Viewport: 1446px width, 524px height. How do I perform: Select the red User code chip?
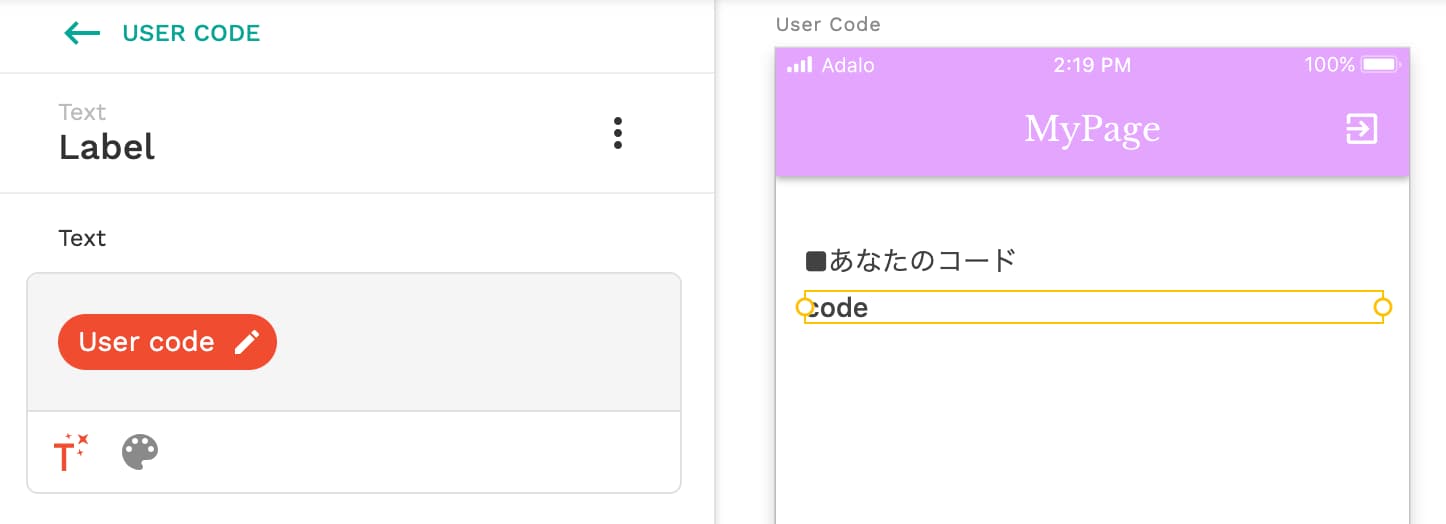(167, 342)
